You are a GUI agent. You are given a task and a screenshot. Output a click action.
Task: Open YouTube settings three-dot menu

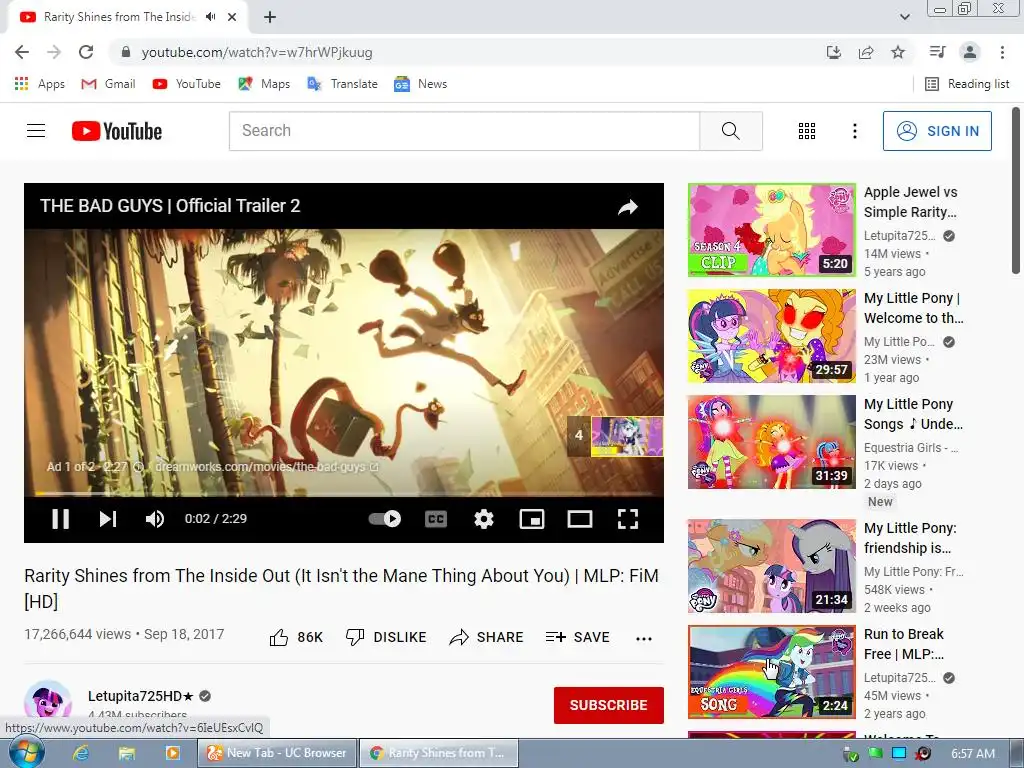point(854,131)
